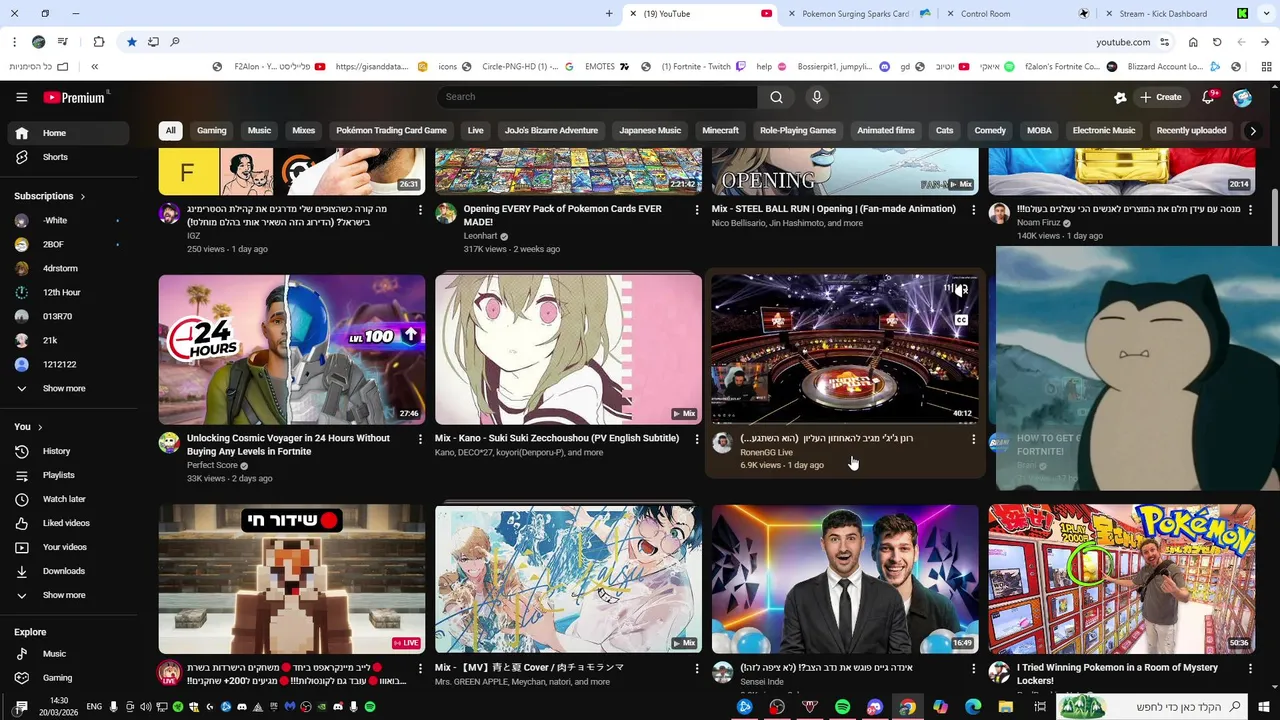Click the Shorts sidebar icon
The height and width of the screenshot is (720, 1280).
click(x=22, y=157)
